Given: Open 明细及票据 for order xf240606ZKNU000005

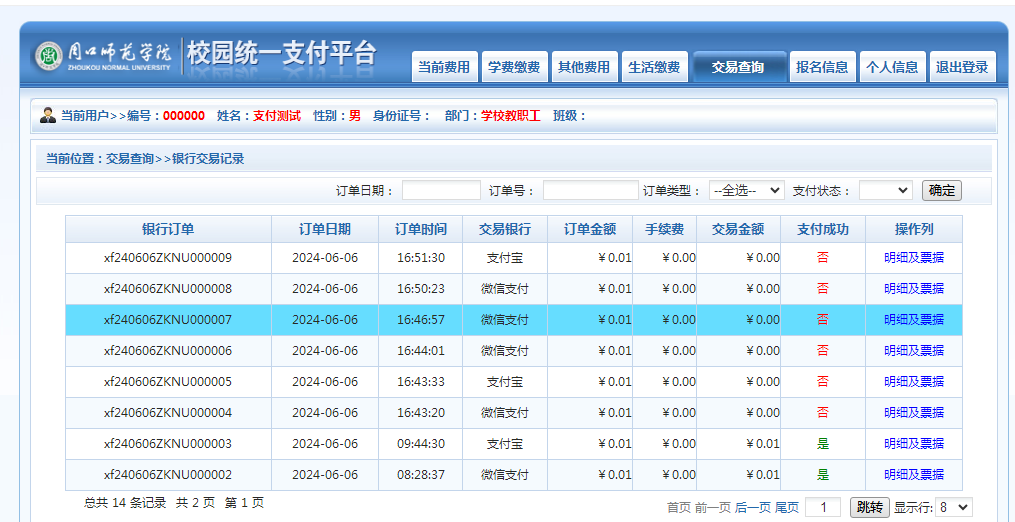Looking at the screenshot, I should click(x=914, y=382).
